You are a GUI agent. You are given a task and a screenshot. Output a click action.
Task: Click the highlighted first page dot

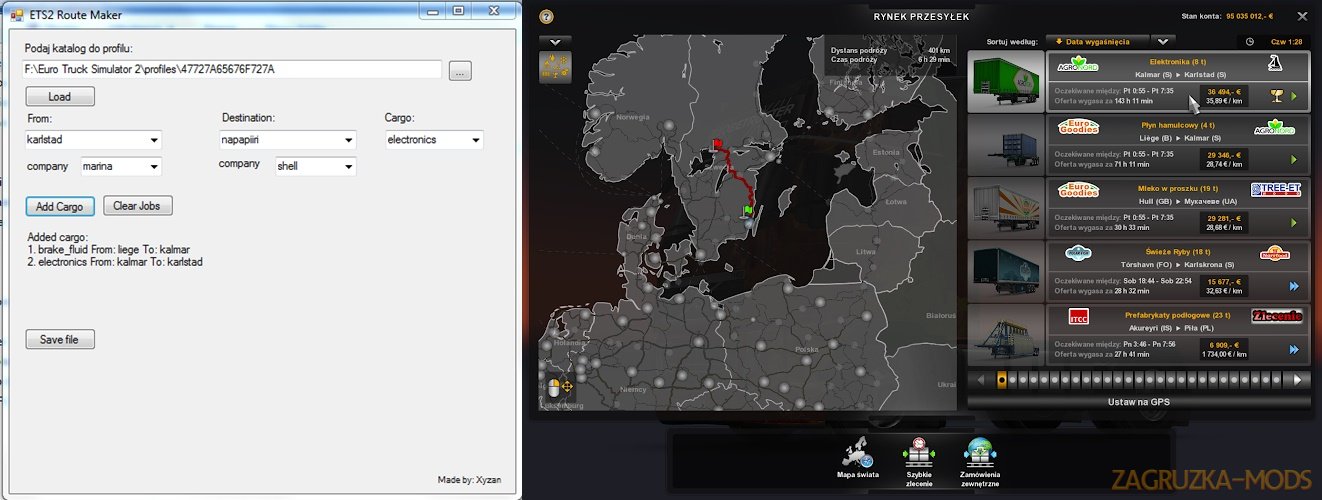[x=1001, y=380]
